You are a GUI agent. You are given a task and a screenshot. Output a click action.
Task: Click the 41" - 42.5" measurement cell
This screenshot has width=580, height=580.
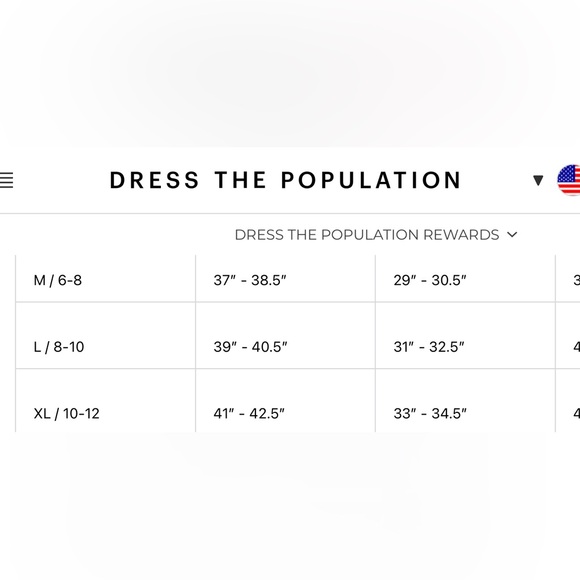click(285, 401)
